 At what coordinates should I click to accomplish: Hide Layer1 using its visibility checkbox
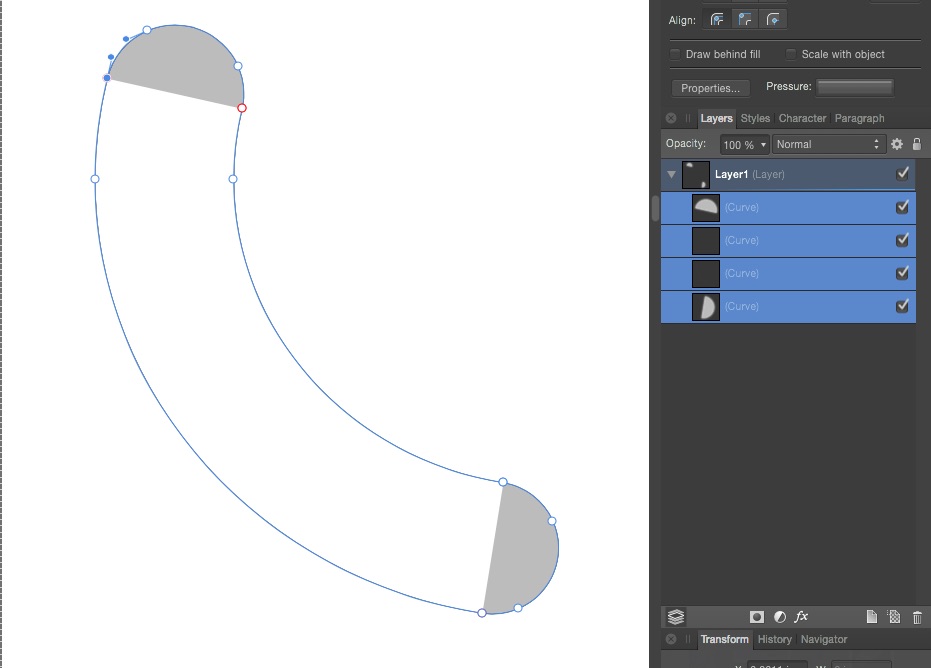[x=903, y=174]
